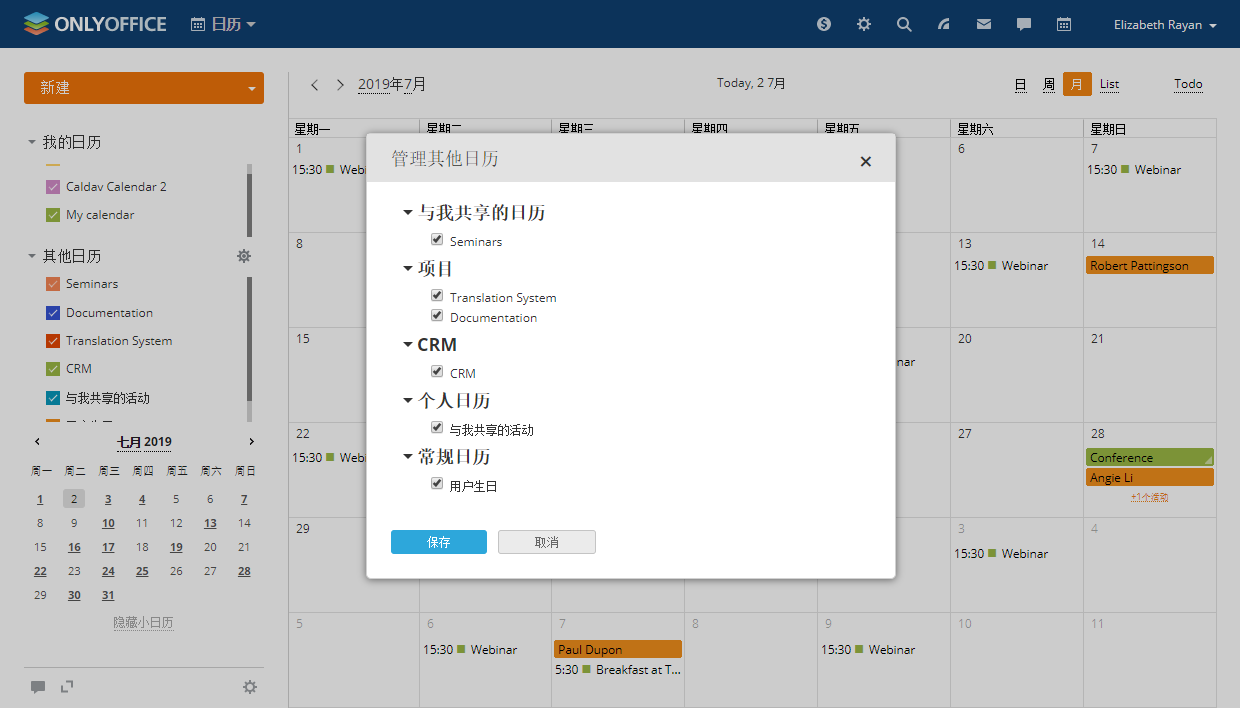The height and width of the screenshot is (708, 1240).
Task: Close the 管理其他日历 dialog
Action: click(x=866, y=161)
